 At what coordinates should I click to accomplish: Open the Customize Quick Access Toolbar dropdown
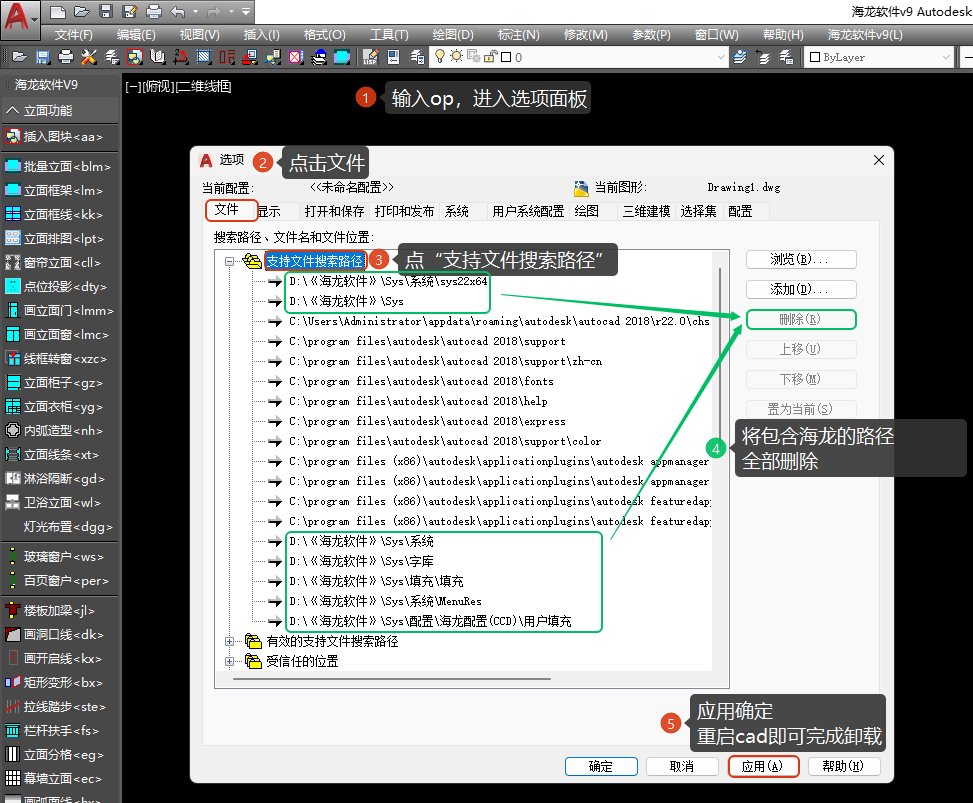[246, 11]
